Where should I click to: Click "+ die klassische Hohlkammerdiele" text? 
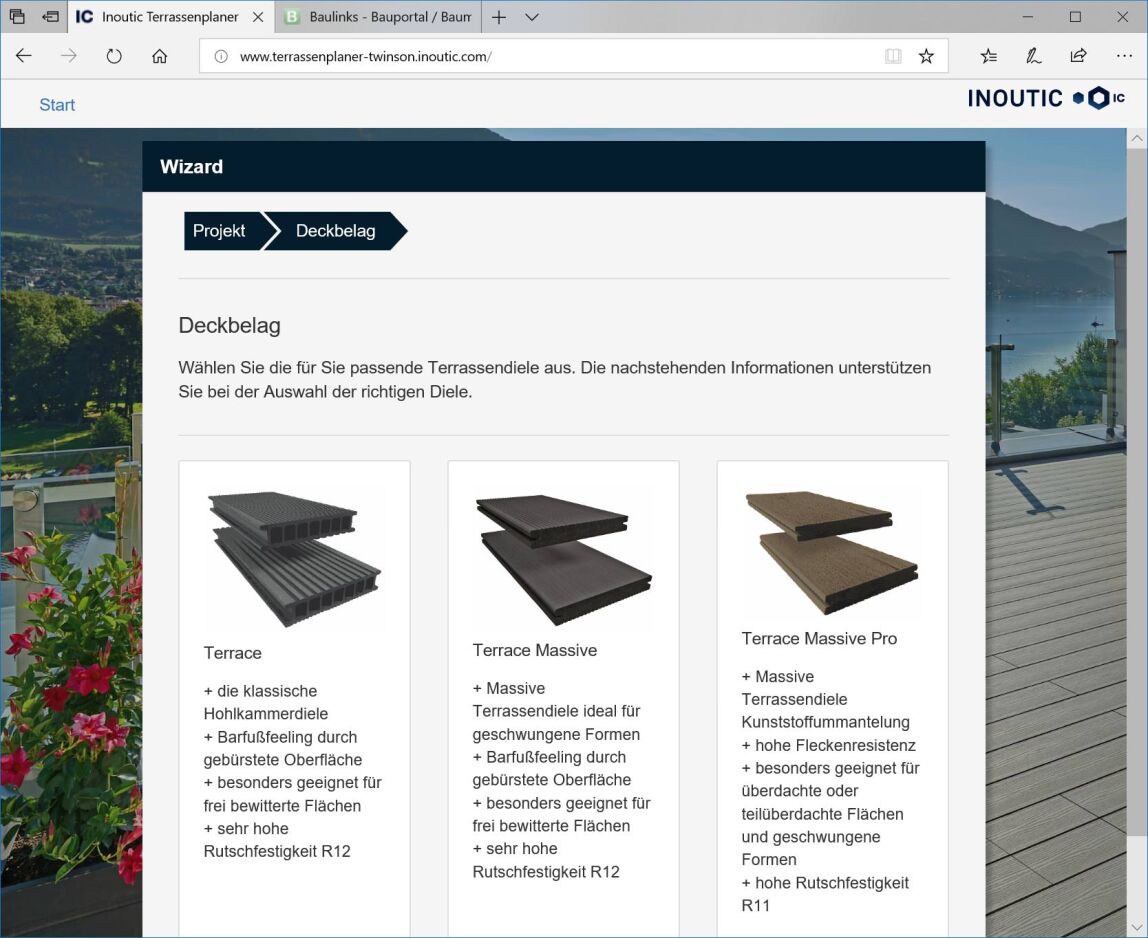[x=266, y=702]
